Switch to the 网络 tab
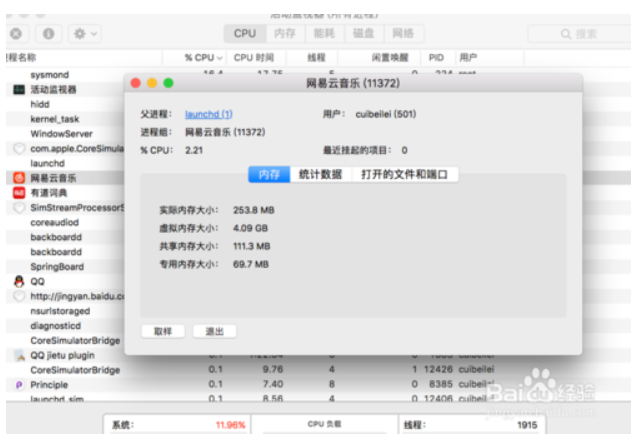This screenshot has width=634, height=445. coord(403,34)
